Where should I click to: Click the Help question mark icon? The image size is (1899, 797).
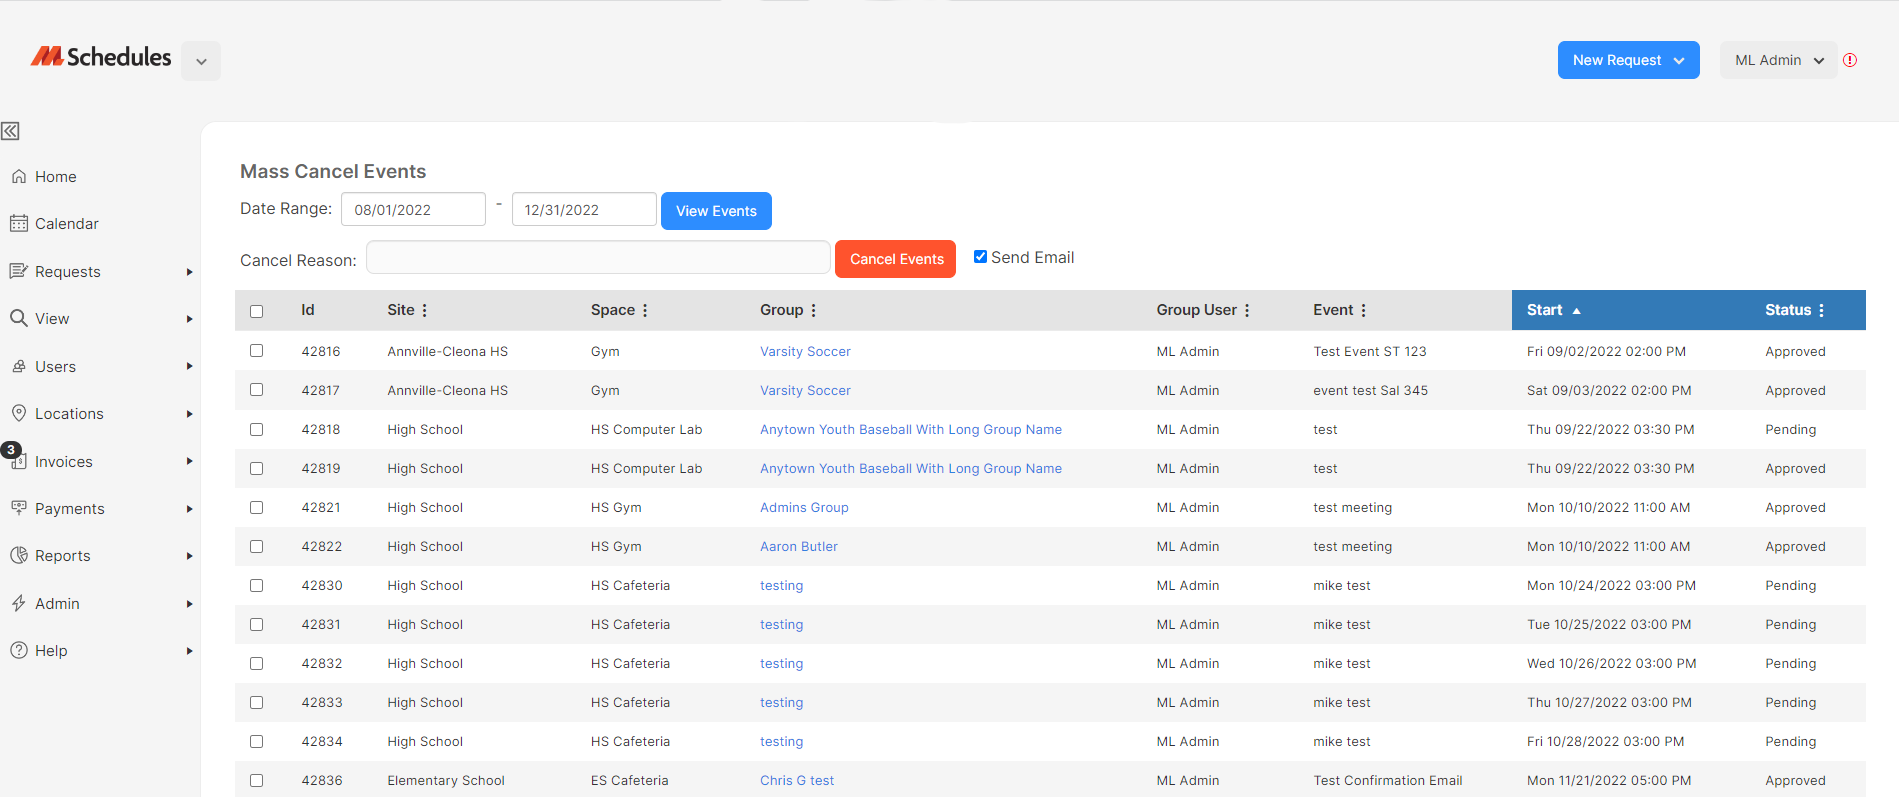point(18,650)
